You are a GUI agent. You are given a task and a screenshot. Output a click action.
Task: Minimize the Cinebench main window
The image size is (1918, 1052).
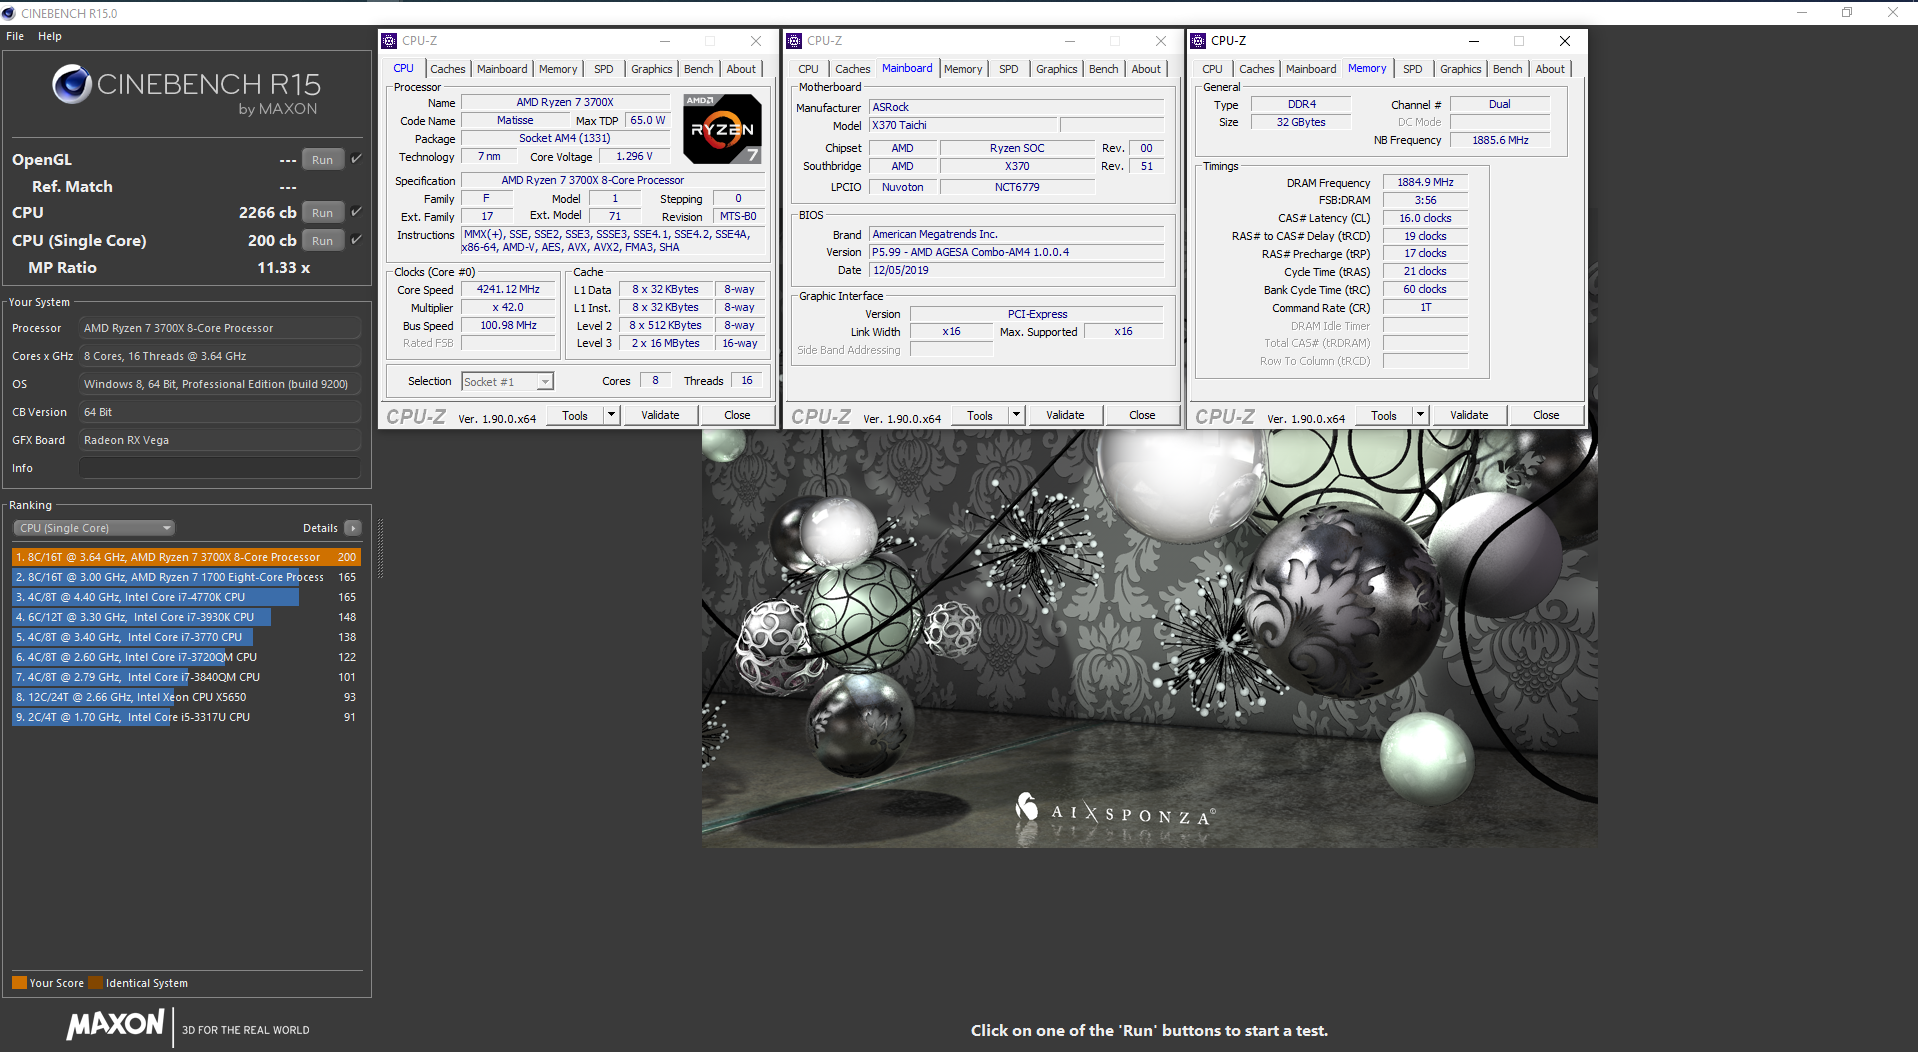pyautogui.click(x=1801, y=12)
